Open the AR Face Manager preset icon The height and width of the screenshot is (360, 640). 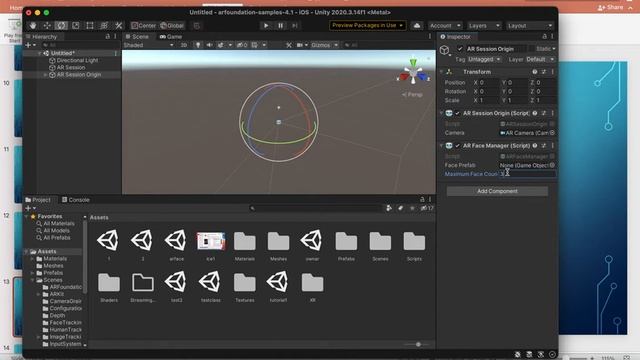coord(544,146)
